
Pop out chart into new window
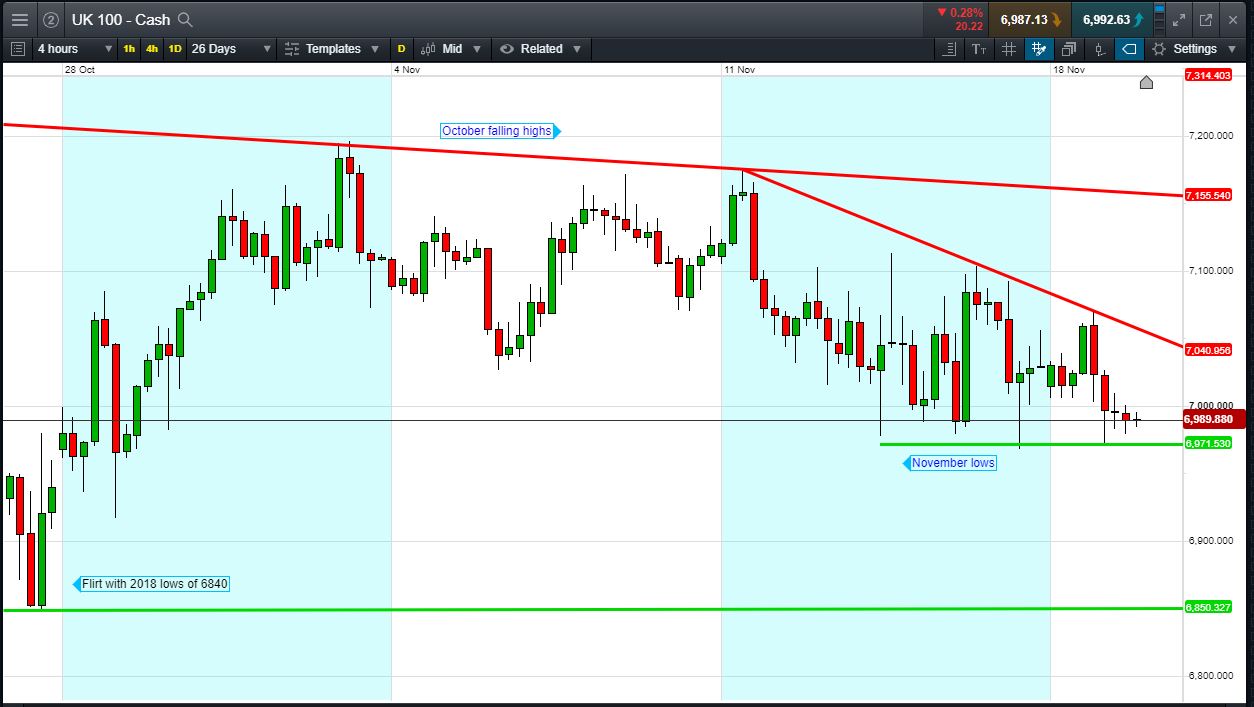click(1206, 19)
